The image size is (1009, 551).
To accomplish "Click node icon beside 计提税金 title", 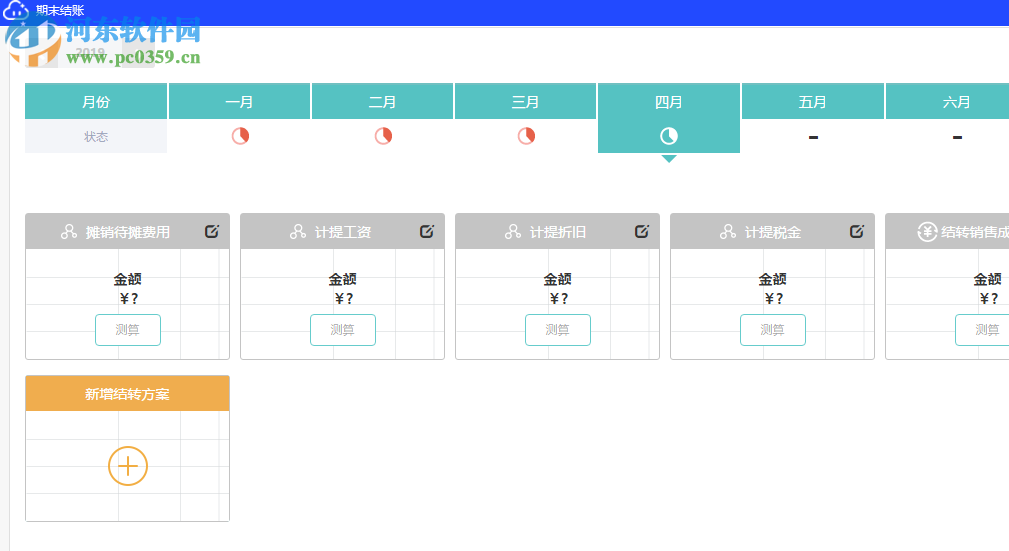I will 728,232.
